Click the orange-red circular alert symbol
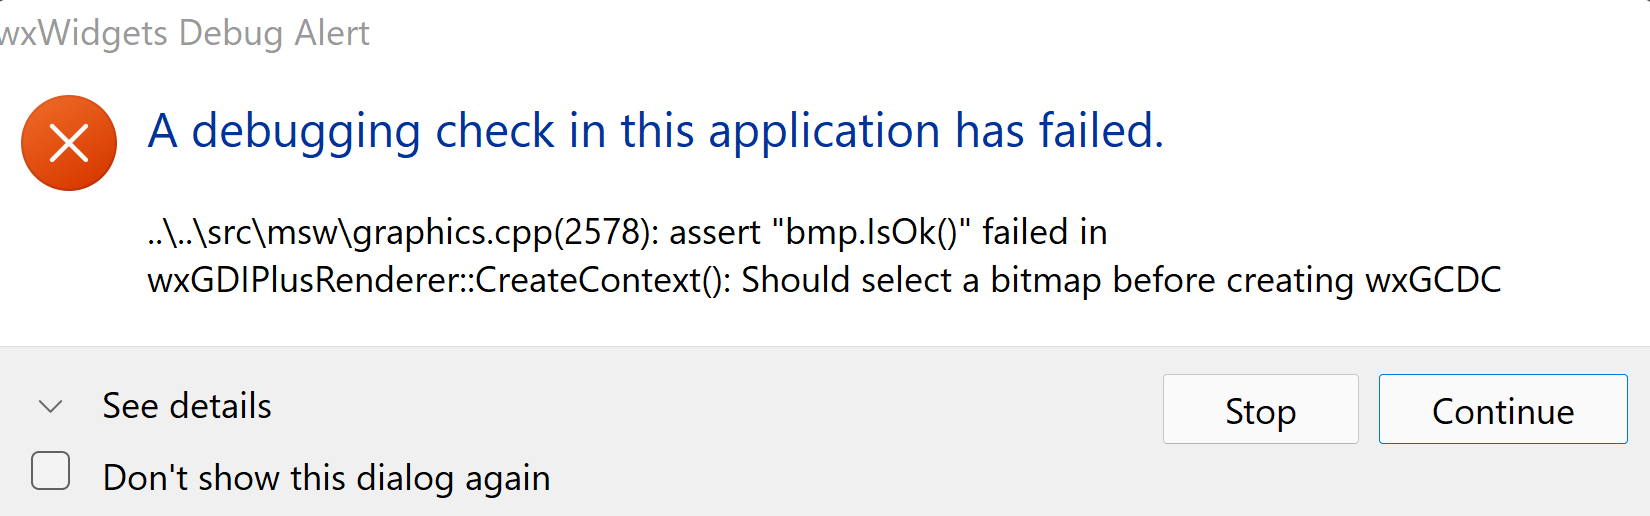The width and height of the screenshot is (1650, 516). [69, 143]
